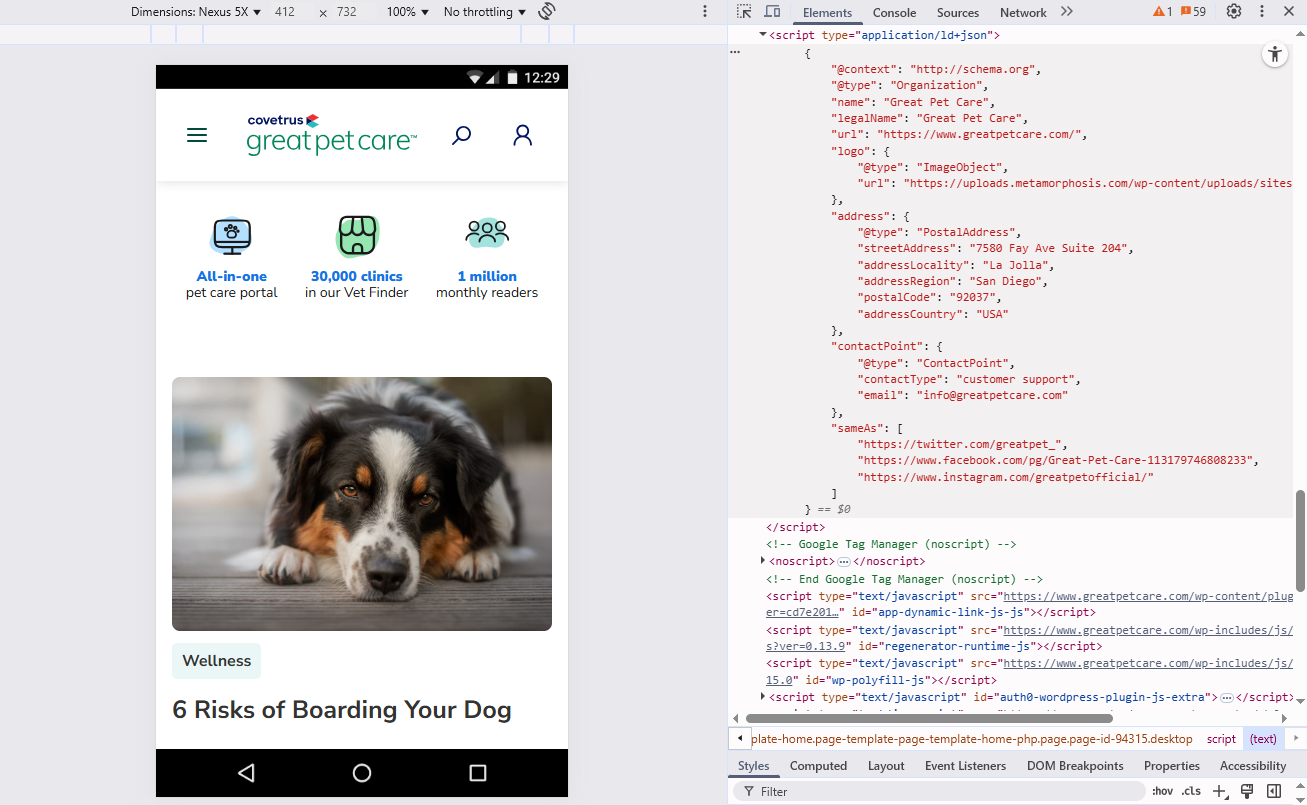
Task: Switch to the Sources tab
Action: click(x=958, y=13)
